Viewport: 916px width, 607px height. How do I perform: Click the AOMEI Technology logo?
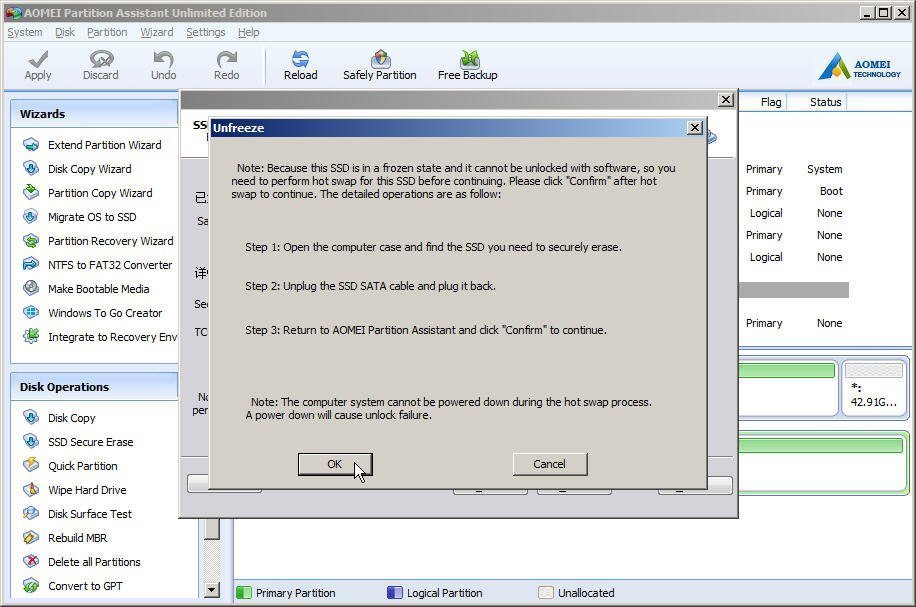point(859,66)
